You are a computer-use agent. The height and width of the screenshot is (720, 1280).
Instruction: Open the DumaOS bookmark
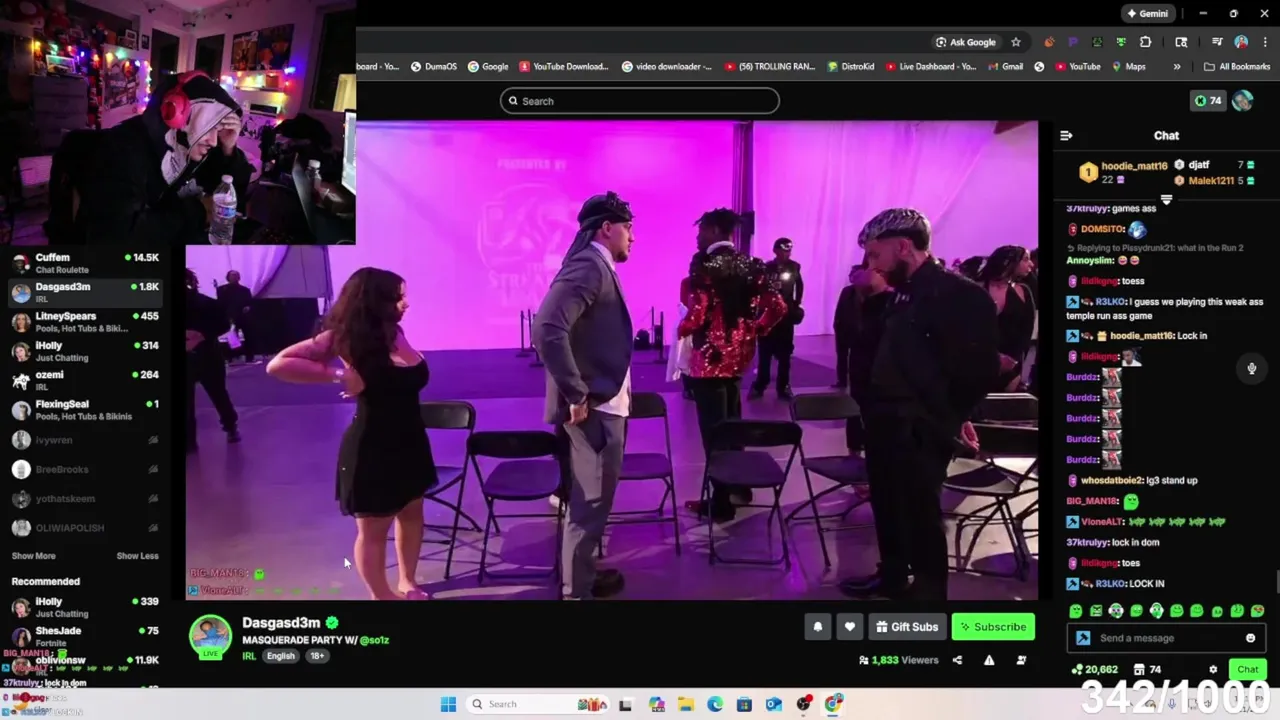(433, 67)
